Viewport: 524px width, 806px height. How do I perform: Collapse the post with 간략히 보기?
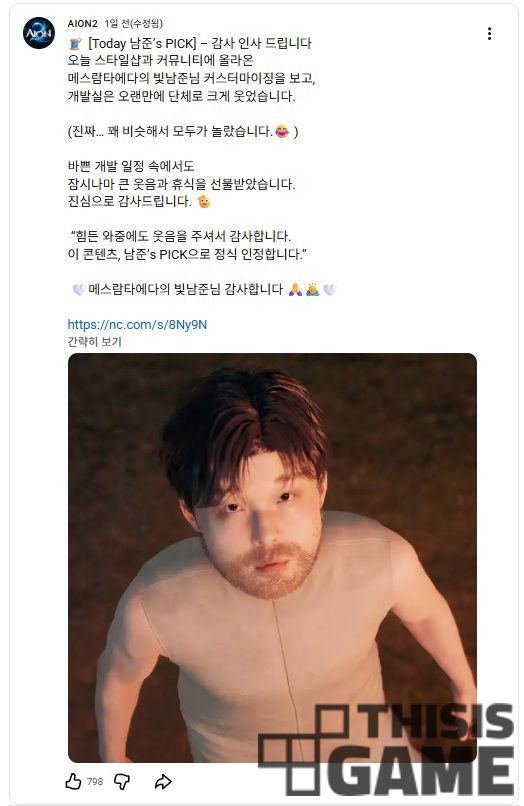tap(95, 342)
